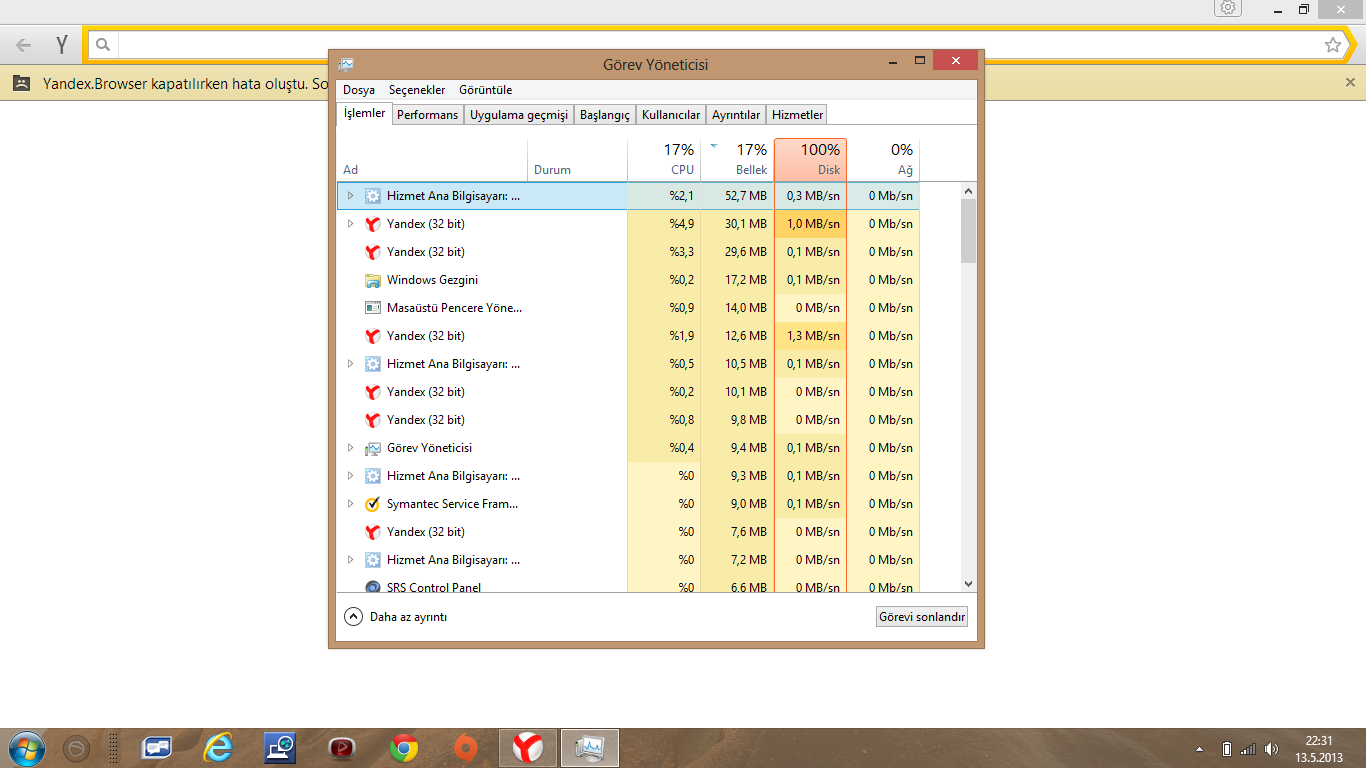
Task: Click the Masaüstü Pencere Yöneticisi icon
Action: [373, 308]
